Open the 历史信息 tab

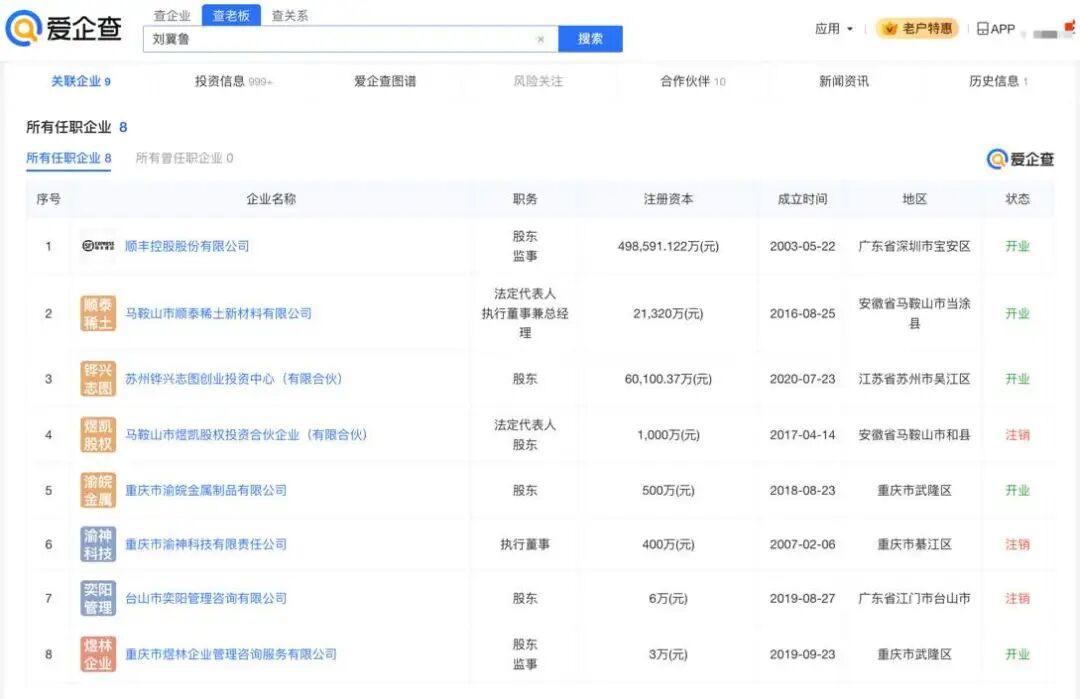click(998, 81)
